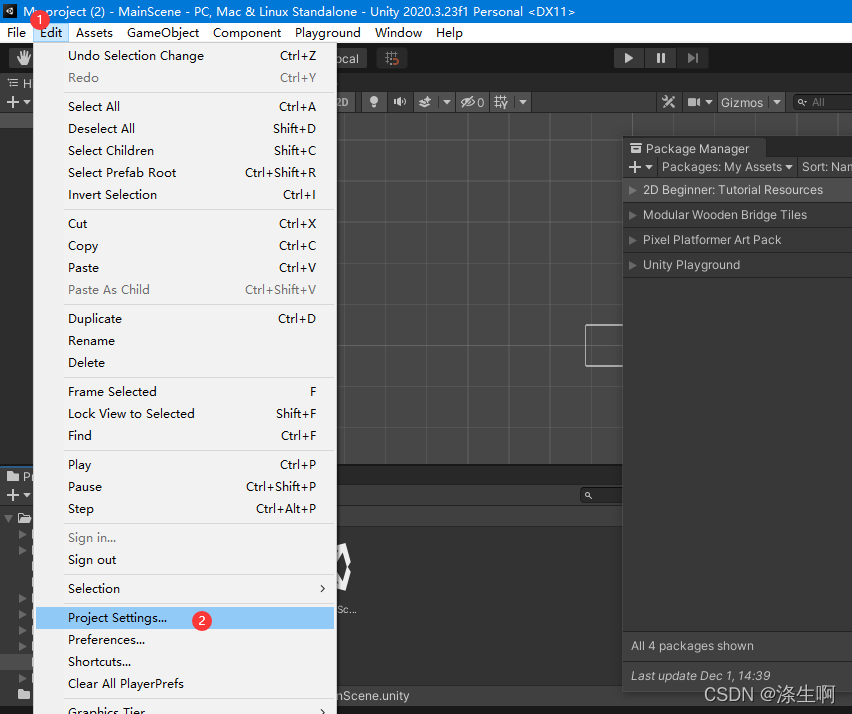Viewport: 852px width, 714px height.
Task: Toggle scene audio speaker icon
Action: tap(400, 102)
